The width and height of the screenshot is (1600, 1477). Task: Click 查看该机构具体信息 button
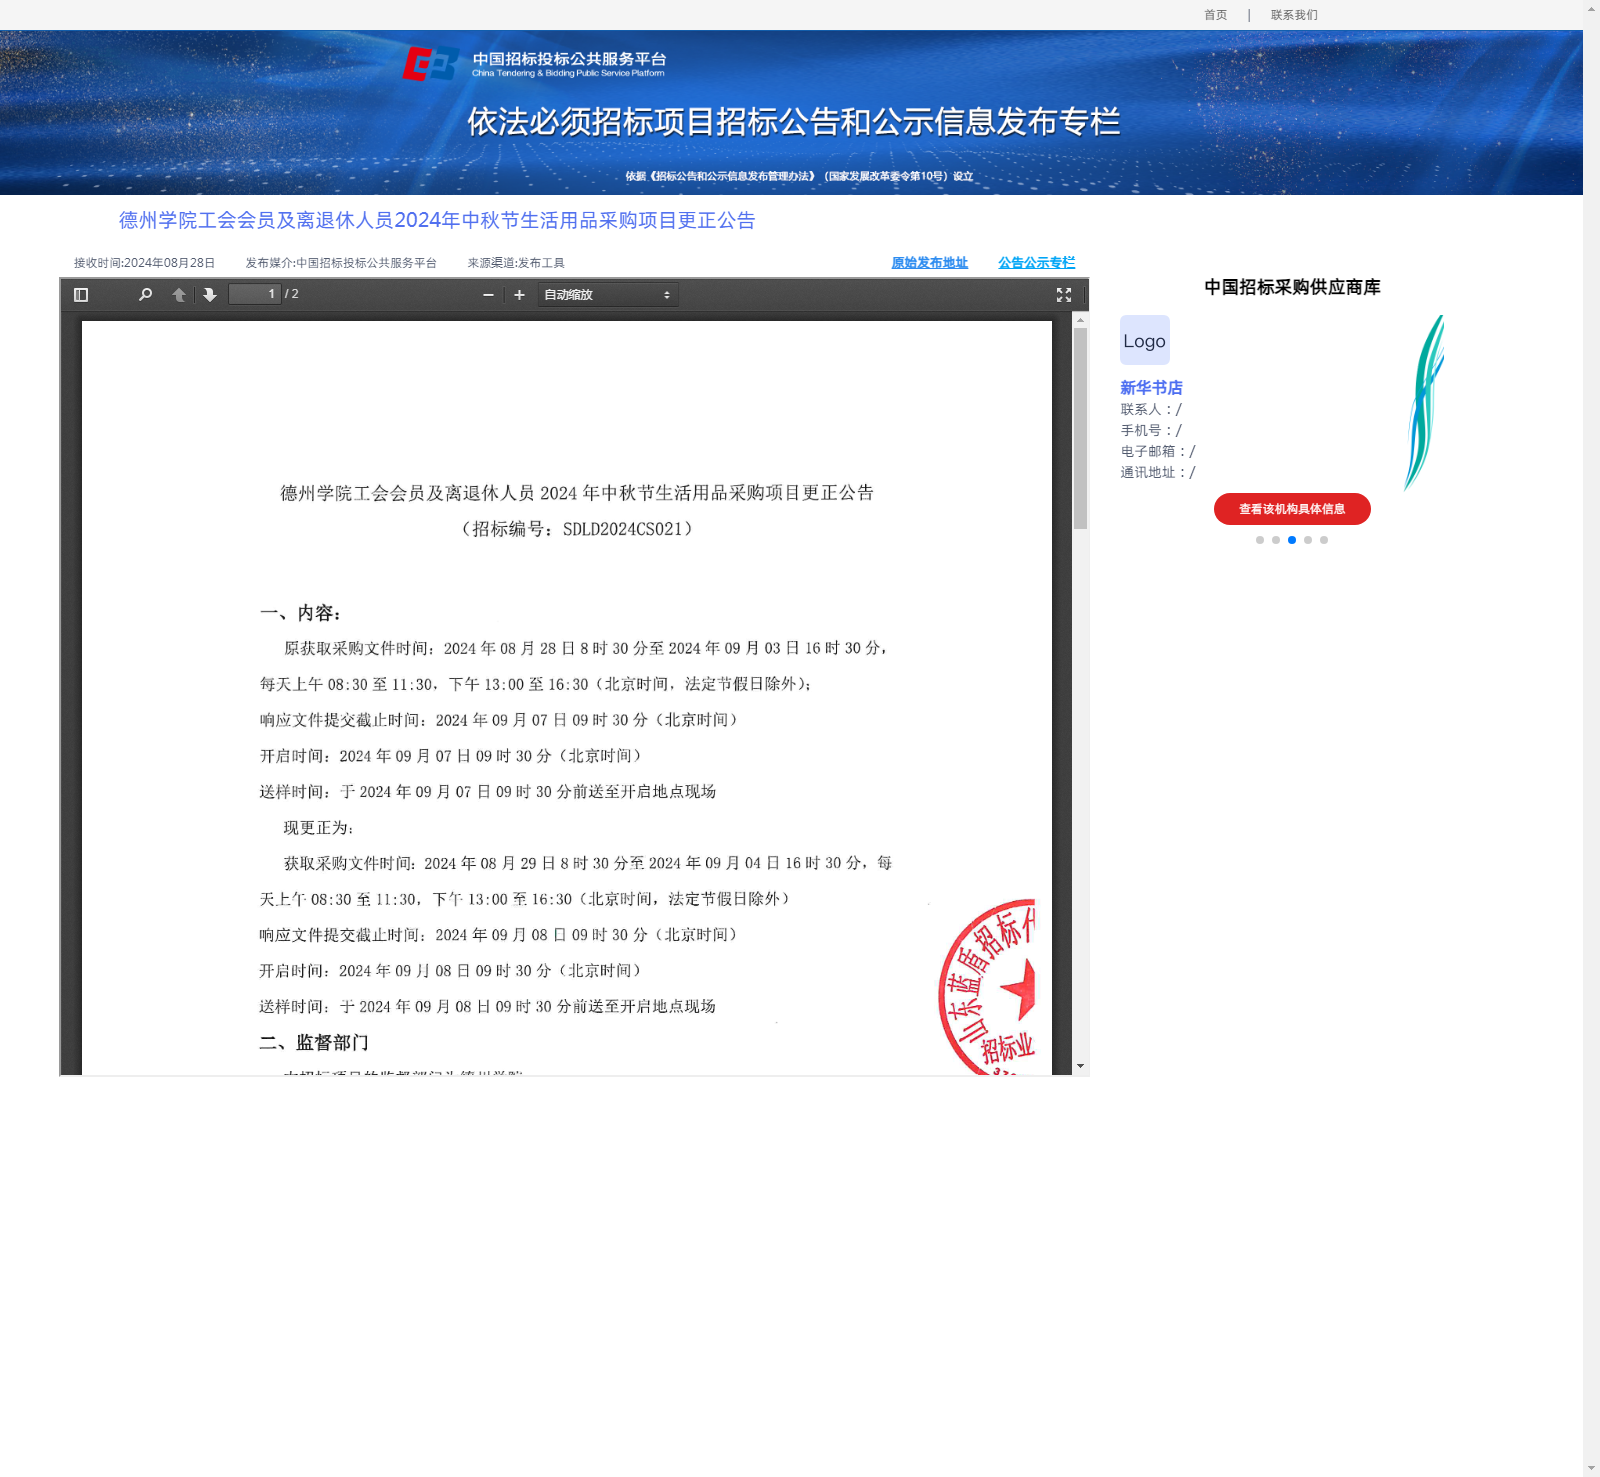[1292, 509]
